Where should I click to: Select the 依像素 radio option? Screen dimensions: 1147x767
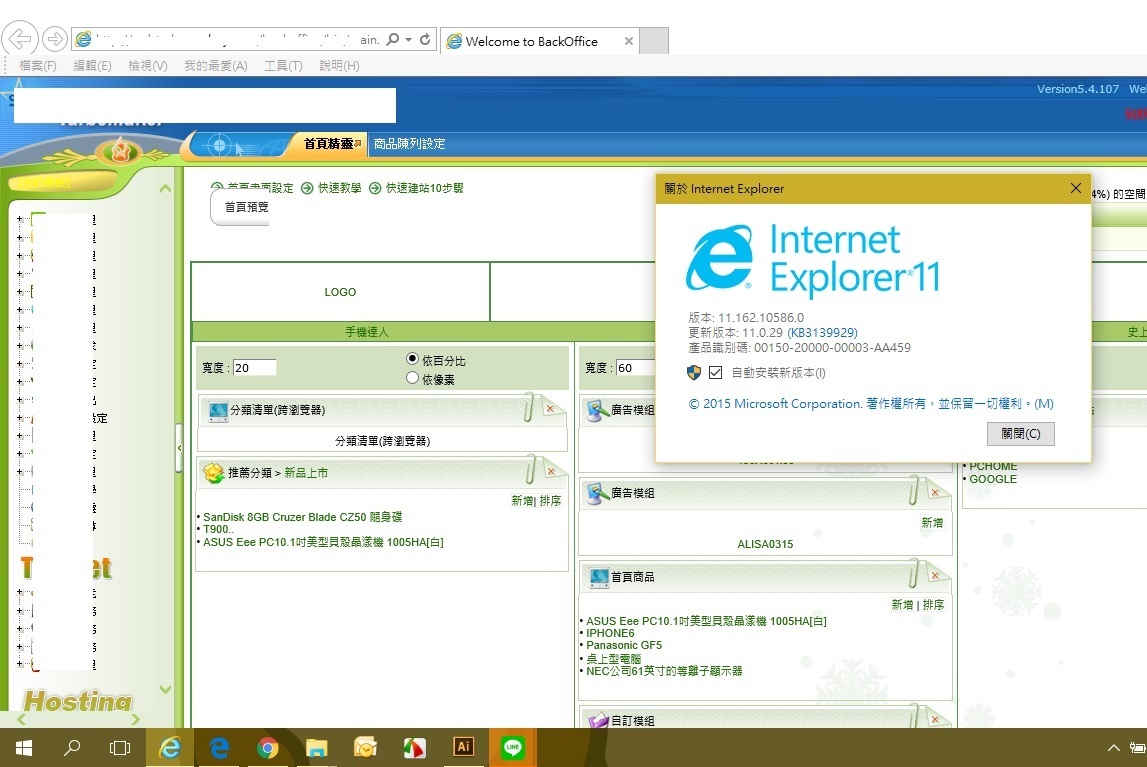[413, 378]
